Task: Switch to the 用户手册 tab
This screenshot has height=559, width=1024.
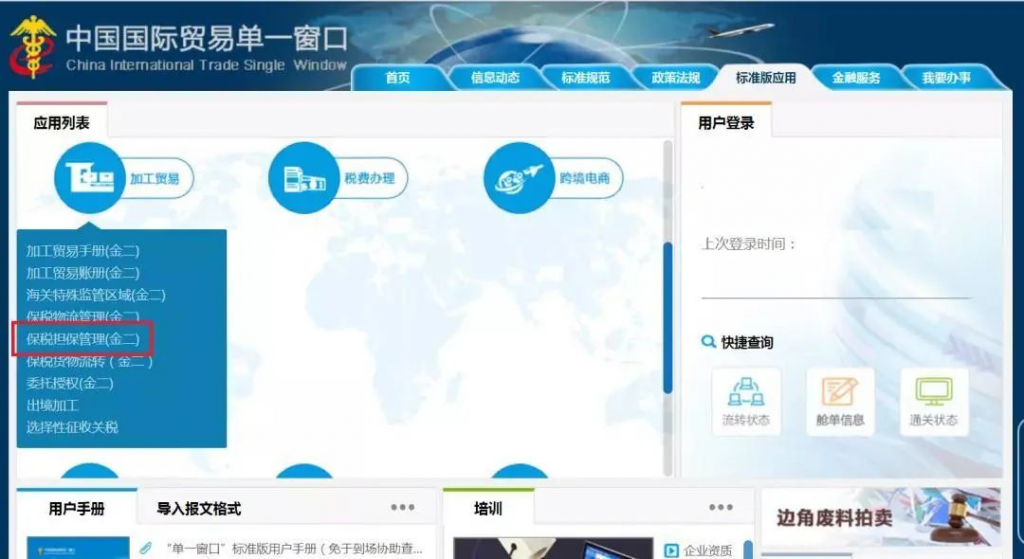Action: (x=77, y=508)
